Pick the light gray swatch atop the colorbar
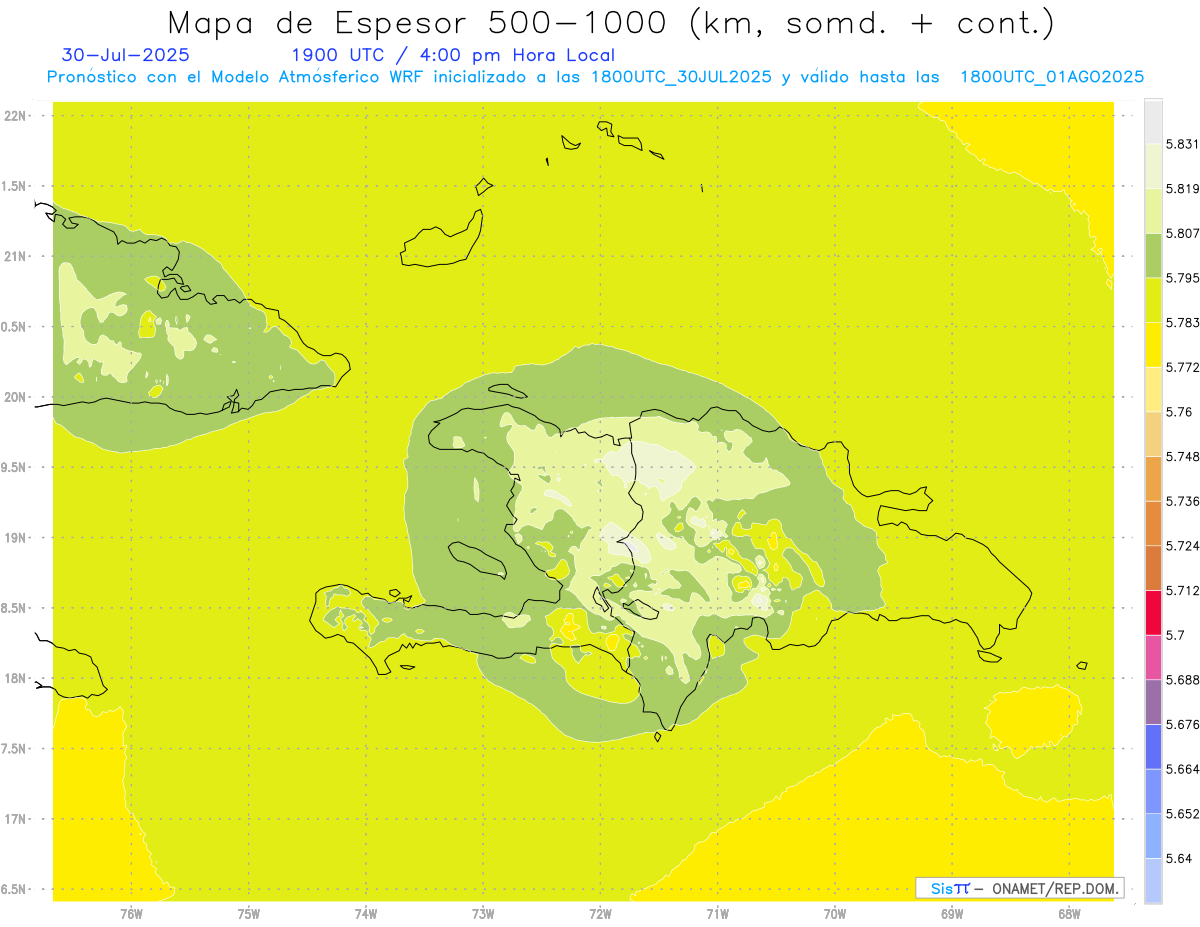The height and width of the screenshot is (927, 1200). [x=1153, y=121]
